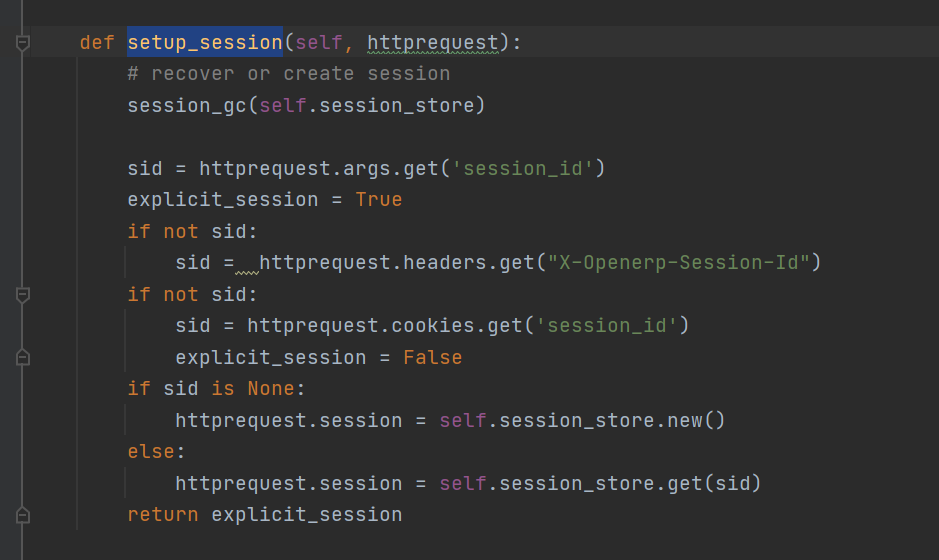This screenshot has width=939, height=560.
Task: Click the highlighted setup_session function name
Action: click(205, 43)
